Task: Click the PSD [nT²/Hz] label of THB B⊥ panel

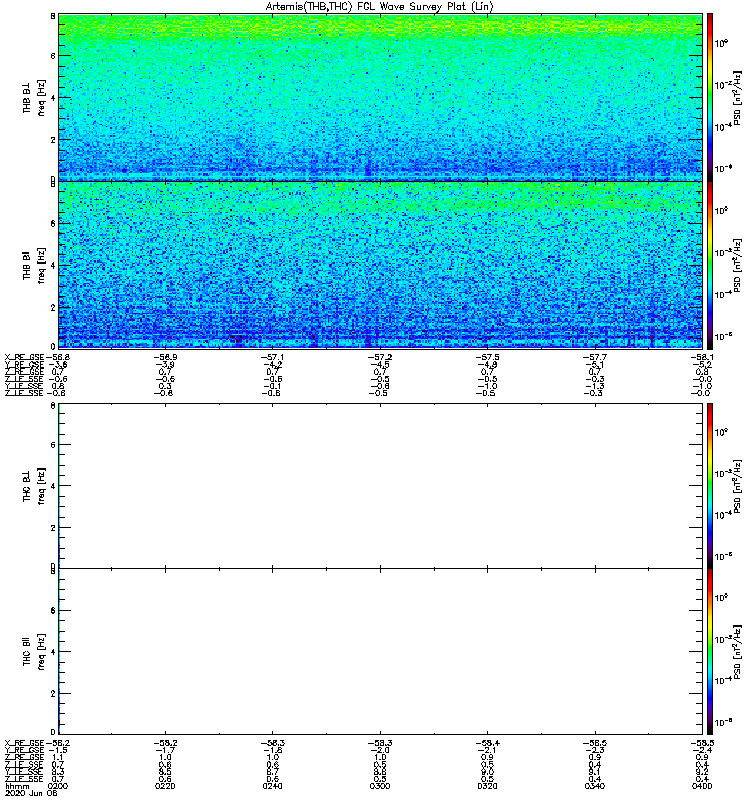Action: point(738,97)
